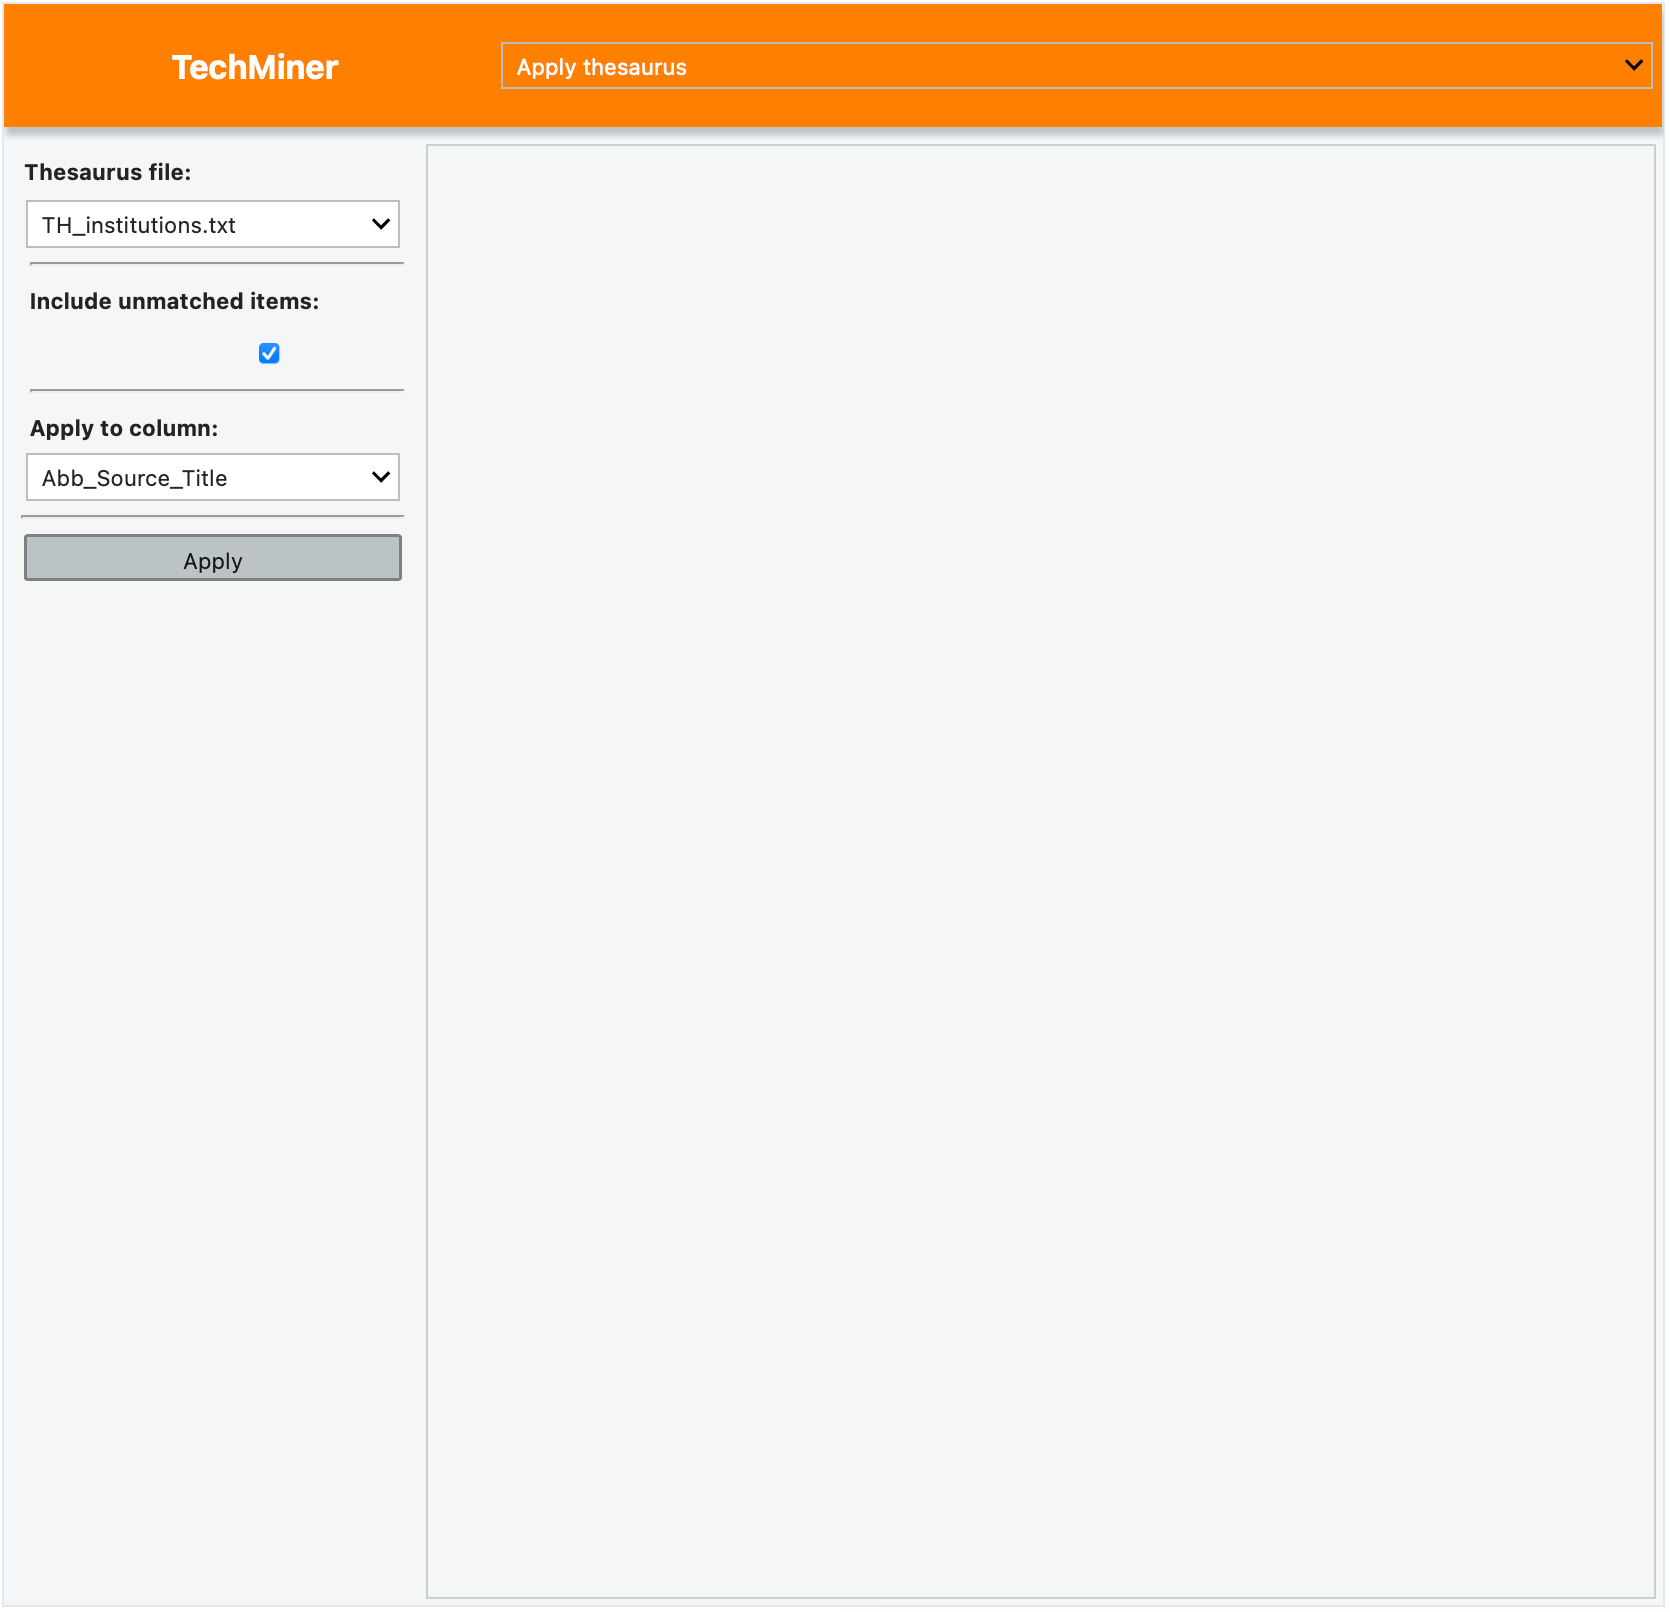Click the divider under the Apply to column label
Viewport: 1670px width, 1612px height.
point(212,516)
